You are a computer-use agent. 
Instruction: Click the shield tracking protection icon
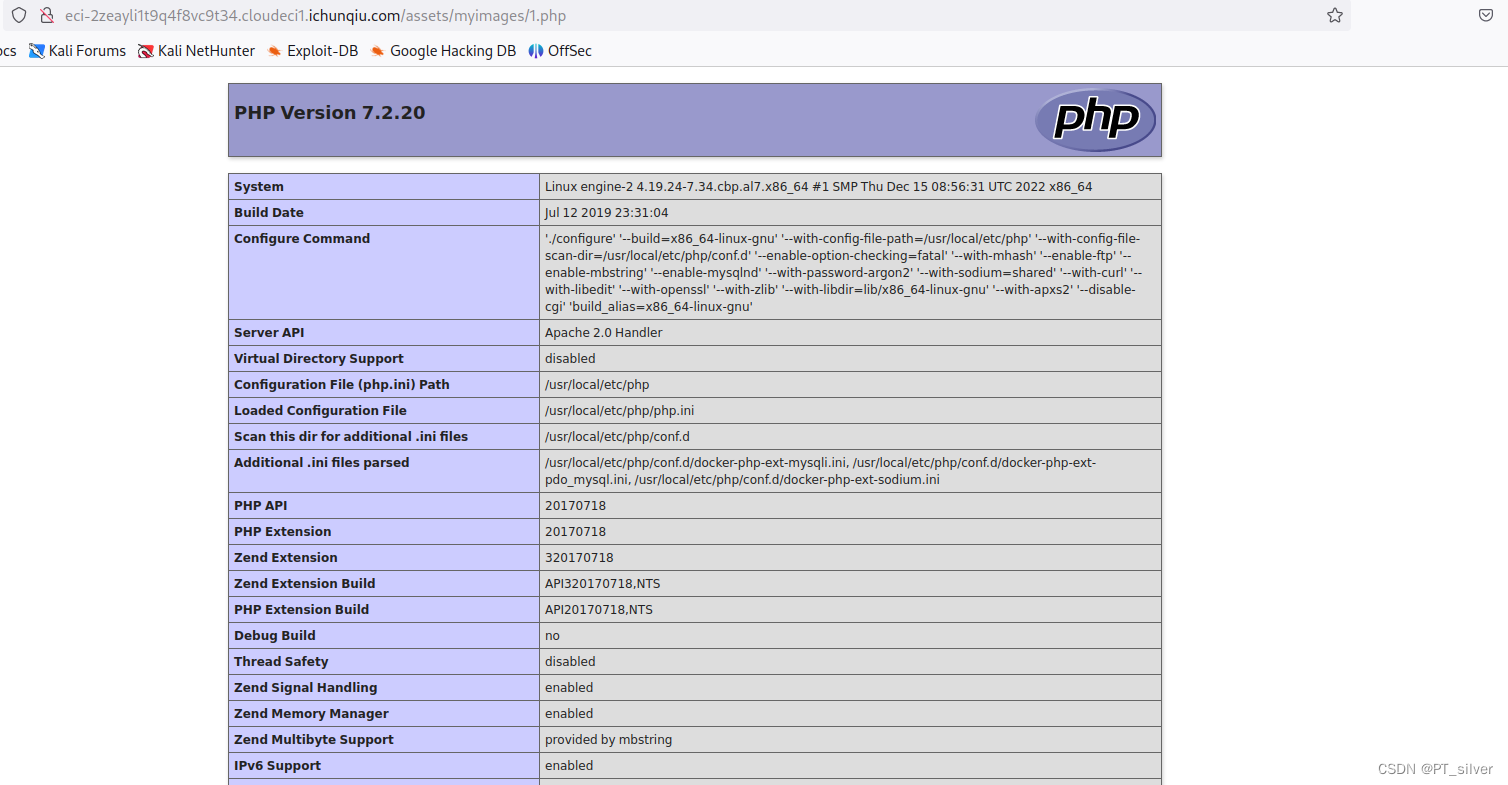(x=18, y=16)
